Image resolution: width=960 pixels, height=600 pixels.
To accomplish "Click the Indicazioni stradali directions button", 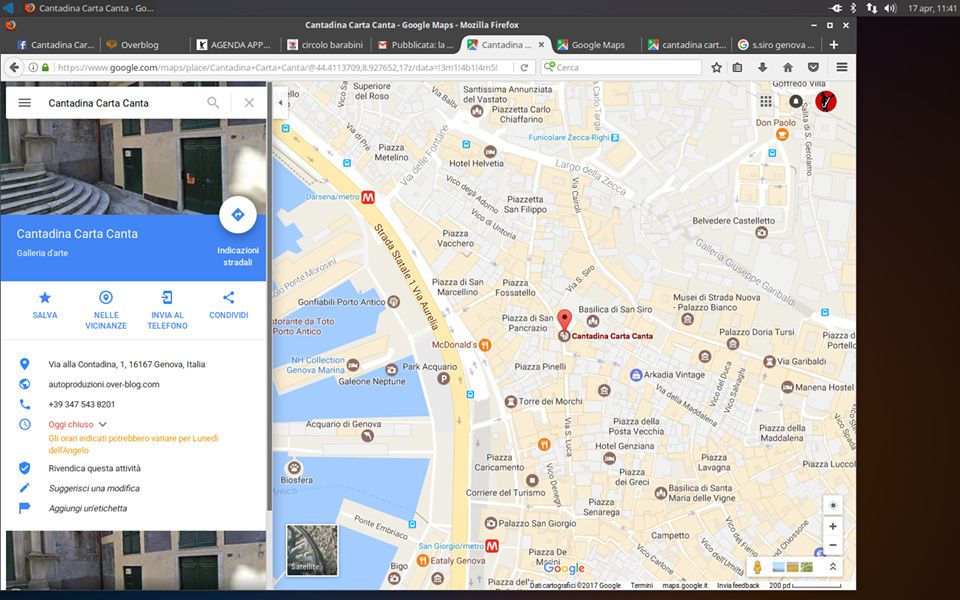I will tap(238, 215).
